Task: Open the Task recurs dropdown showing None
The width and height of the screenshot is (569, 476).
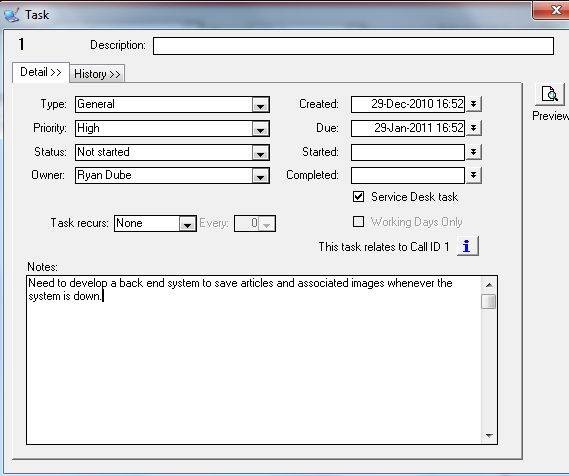Action: pos(187,223)
